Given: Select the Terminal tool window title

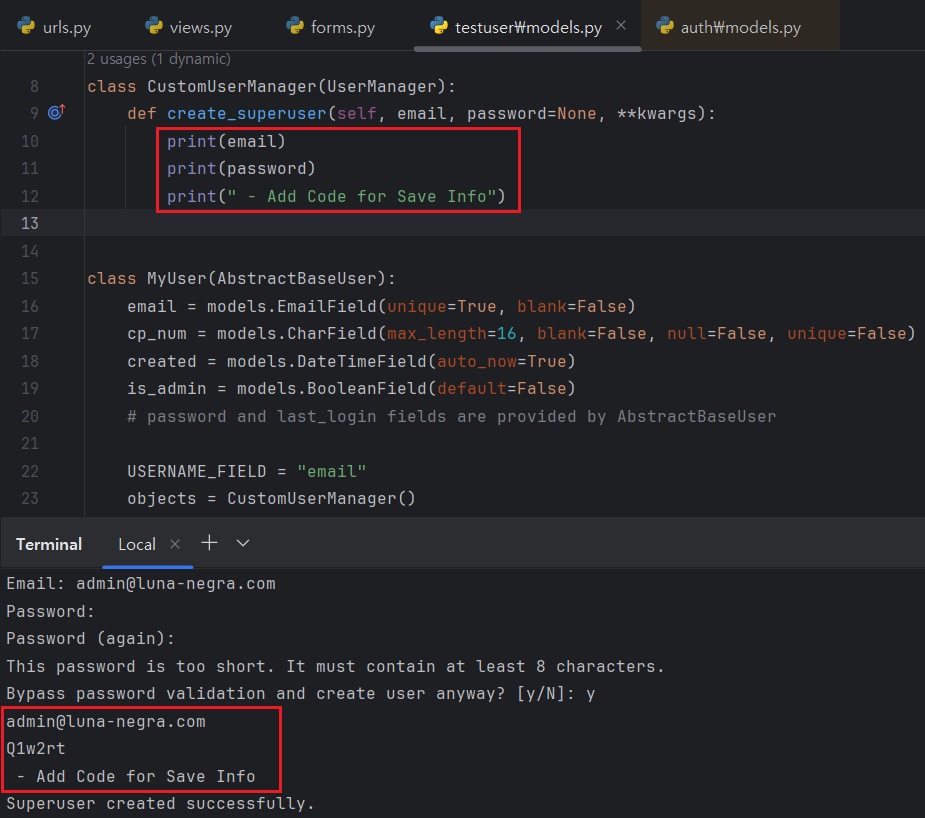Looking at the screenshot, I should pos(49,544).
